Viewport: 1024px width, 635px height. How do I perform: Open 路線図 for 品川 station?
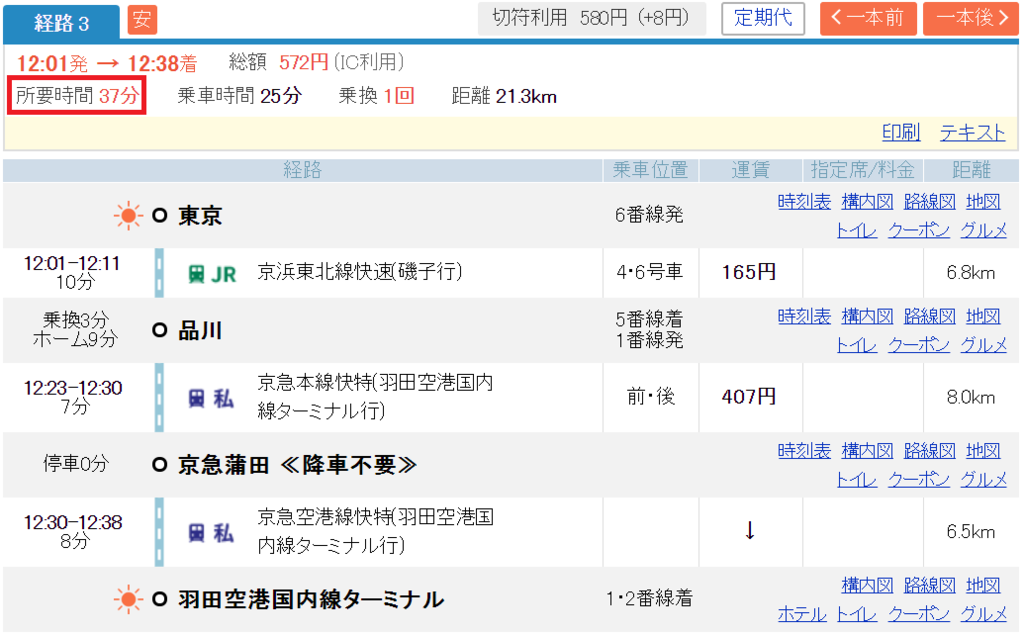click(x=929, y=317)
